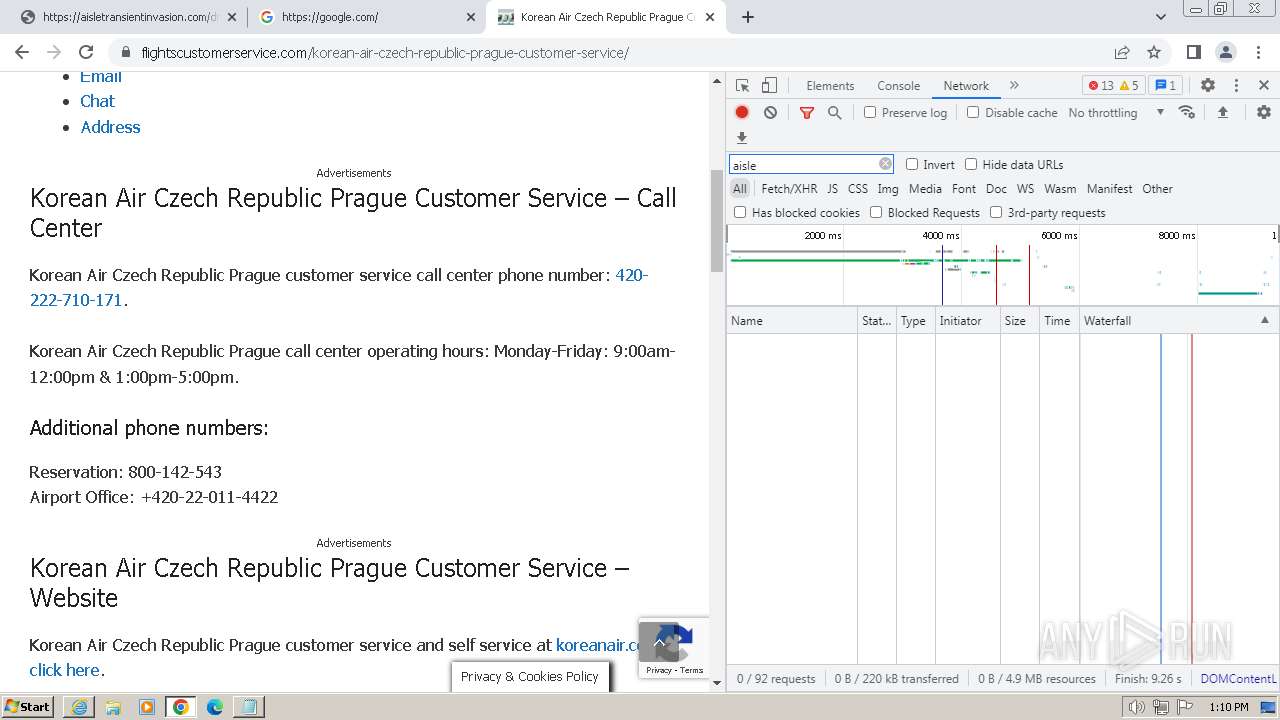Expand more DevTools tabs chevron
Viewport: 1280px width, 720px height.
pyautogui.click(x=1014, y=86)
